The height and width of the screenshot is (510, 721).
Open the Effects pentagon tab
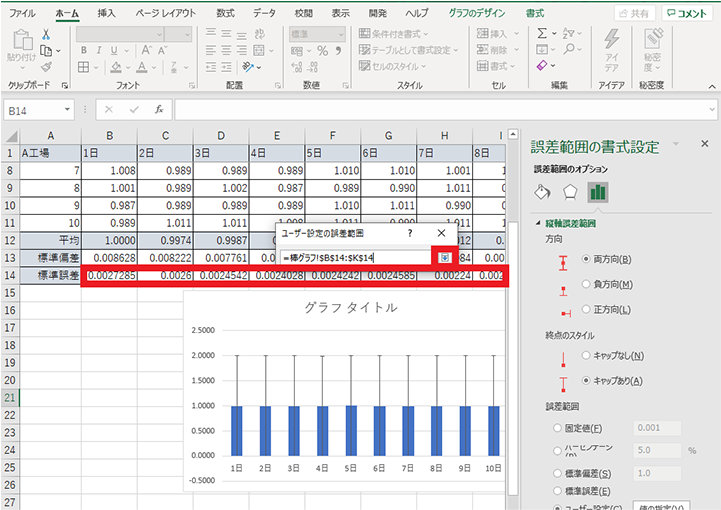point(570,192)
